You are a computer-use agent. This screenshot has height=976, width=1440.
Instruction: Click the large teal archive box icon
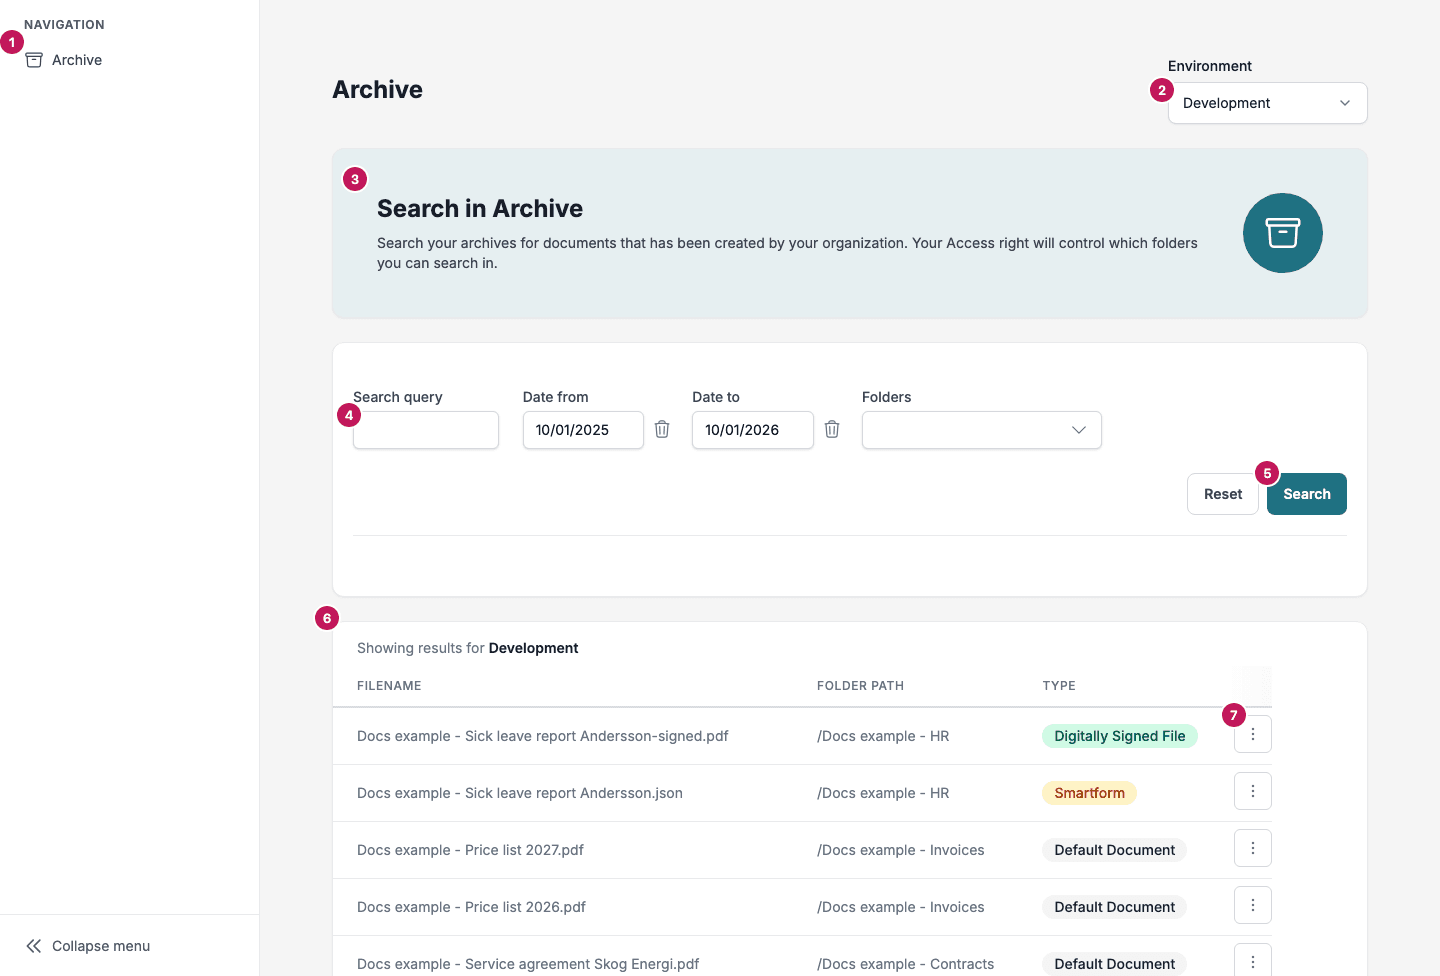1282,233
